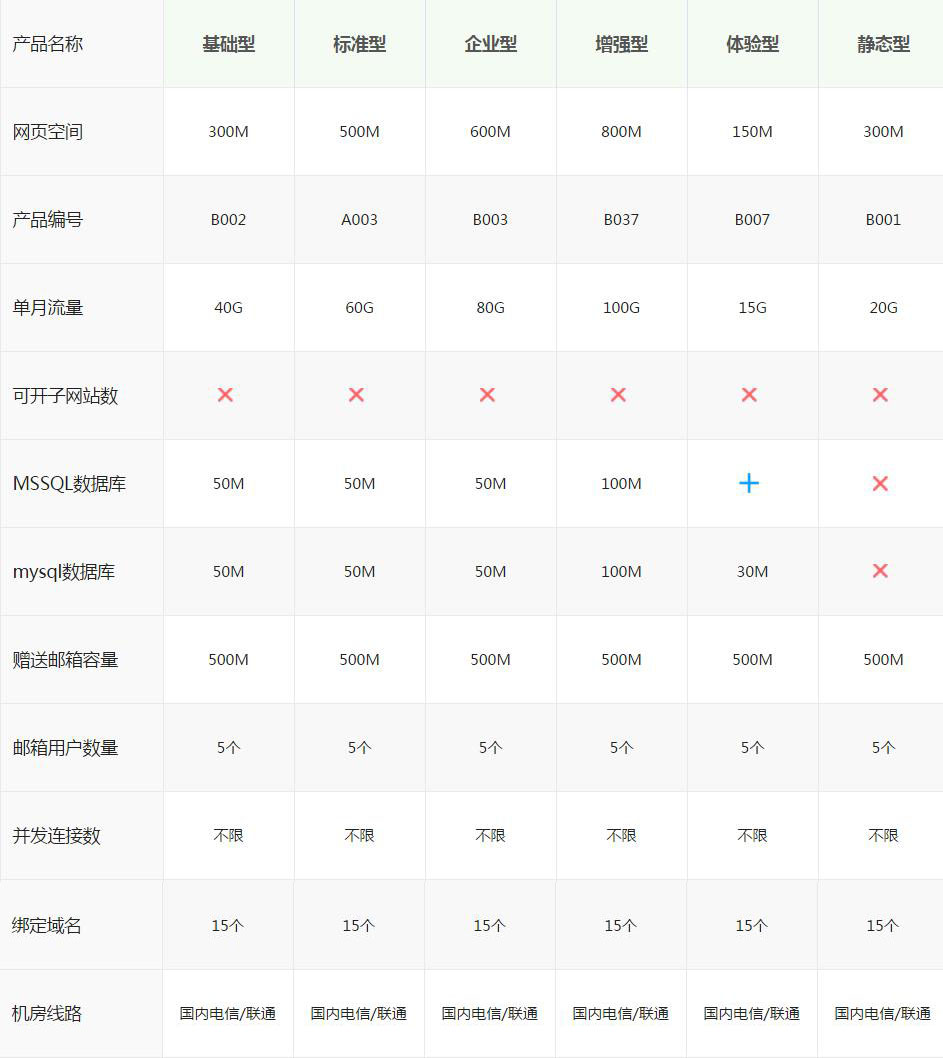The height and width of the screenshot is (1058, 943).
Task: Select the 体验型 column header
Action: click(752, 45)
